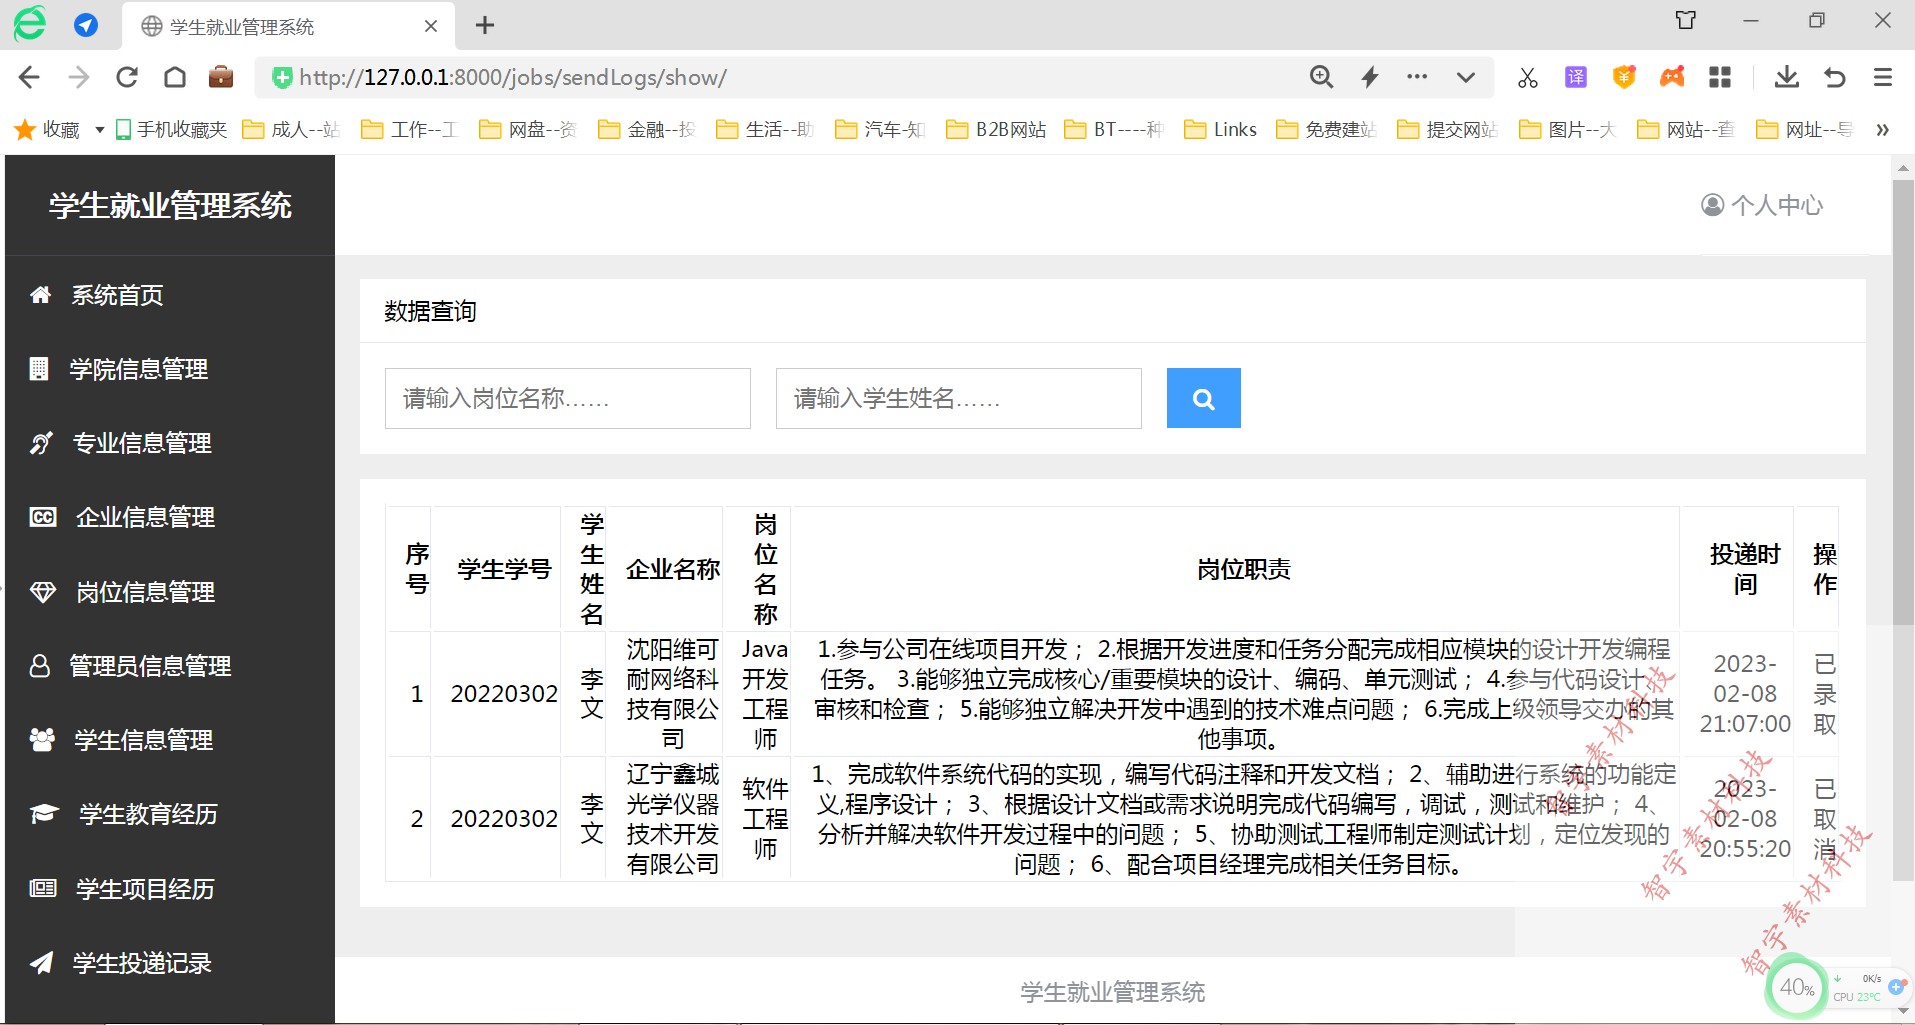This screenshot has width=1915, height=1025.
Task: Click the lightning bolt icon
Action: pos(1370,77)
